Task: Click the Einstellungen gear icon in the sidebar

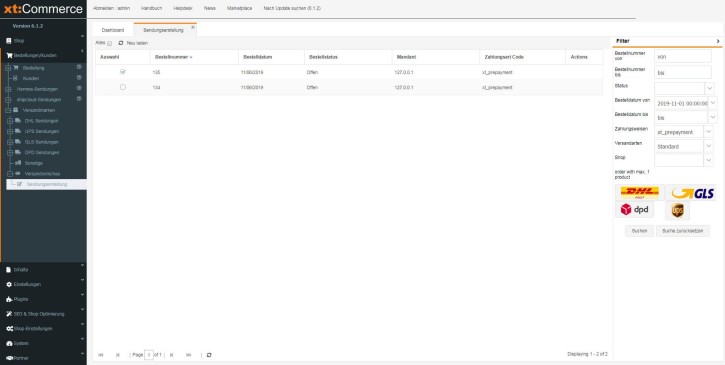Action: point(9,285)
